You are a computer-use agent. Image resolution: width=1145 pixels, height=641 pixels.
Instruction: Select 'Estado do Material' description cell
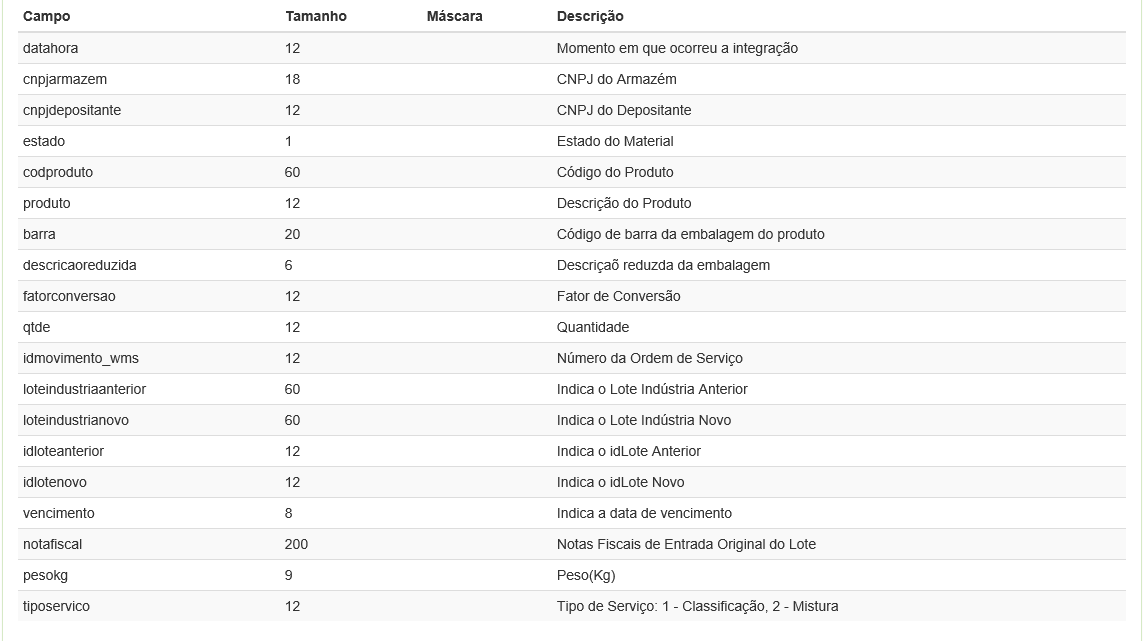click(615, 141)
